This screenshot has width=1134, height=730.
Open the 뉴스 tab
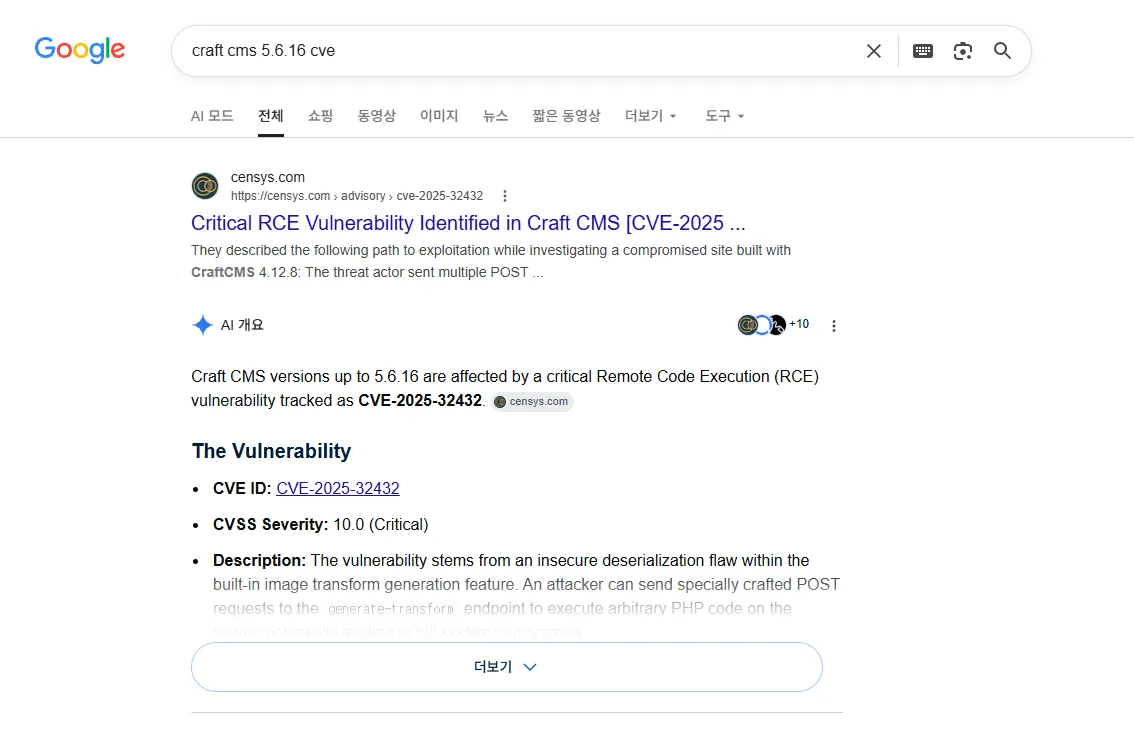click(495, 116)
